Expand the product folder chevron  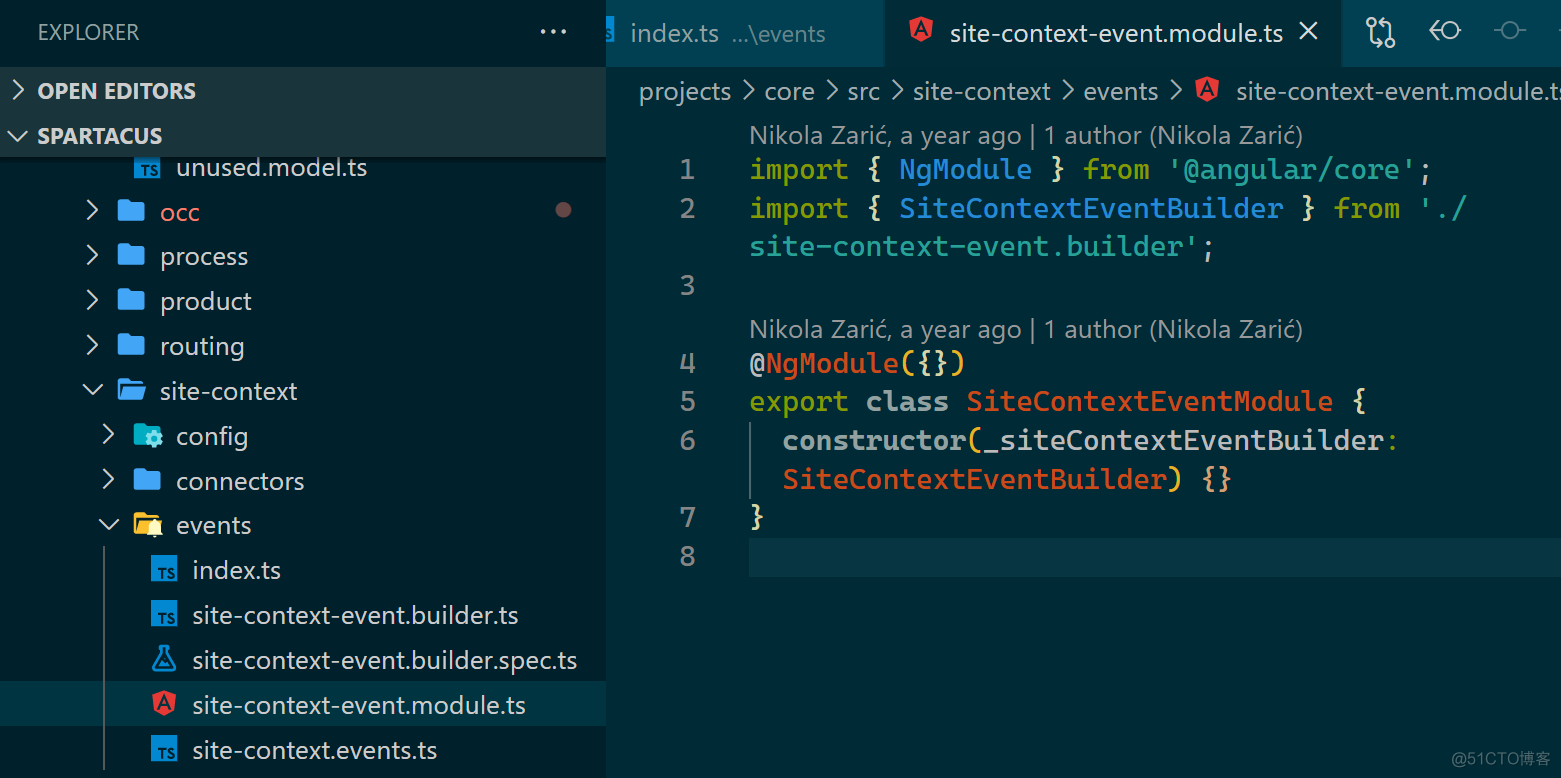tap(93, 301)
